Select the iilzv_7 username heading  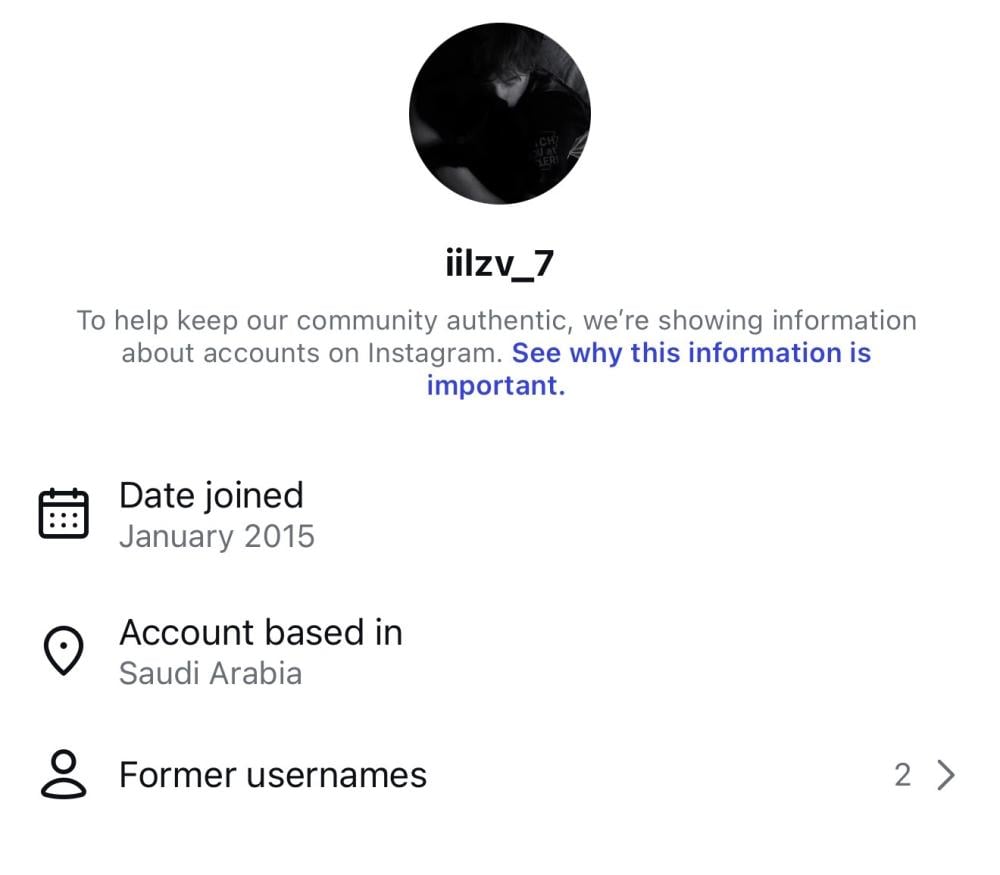tap(499, 264)
